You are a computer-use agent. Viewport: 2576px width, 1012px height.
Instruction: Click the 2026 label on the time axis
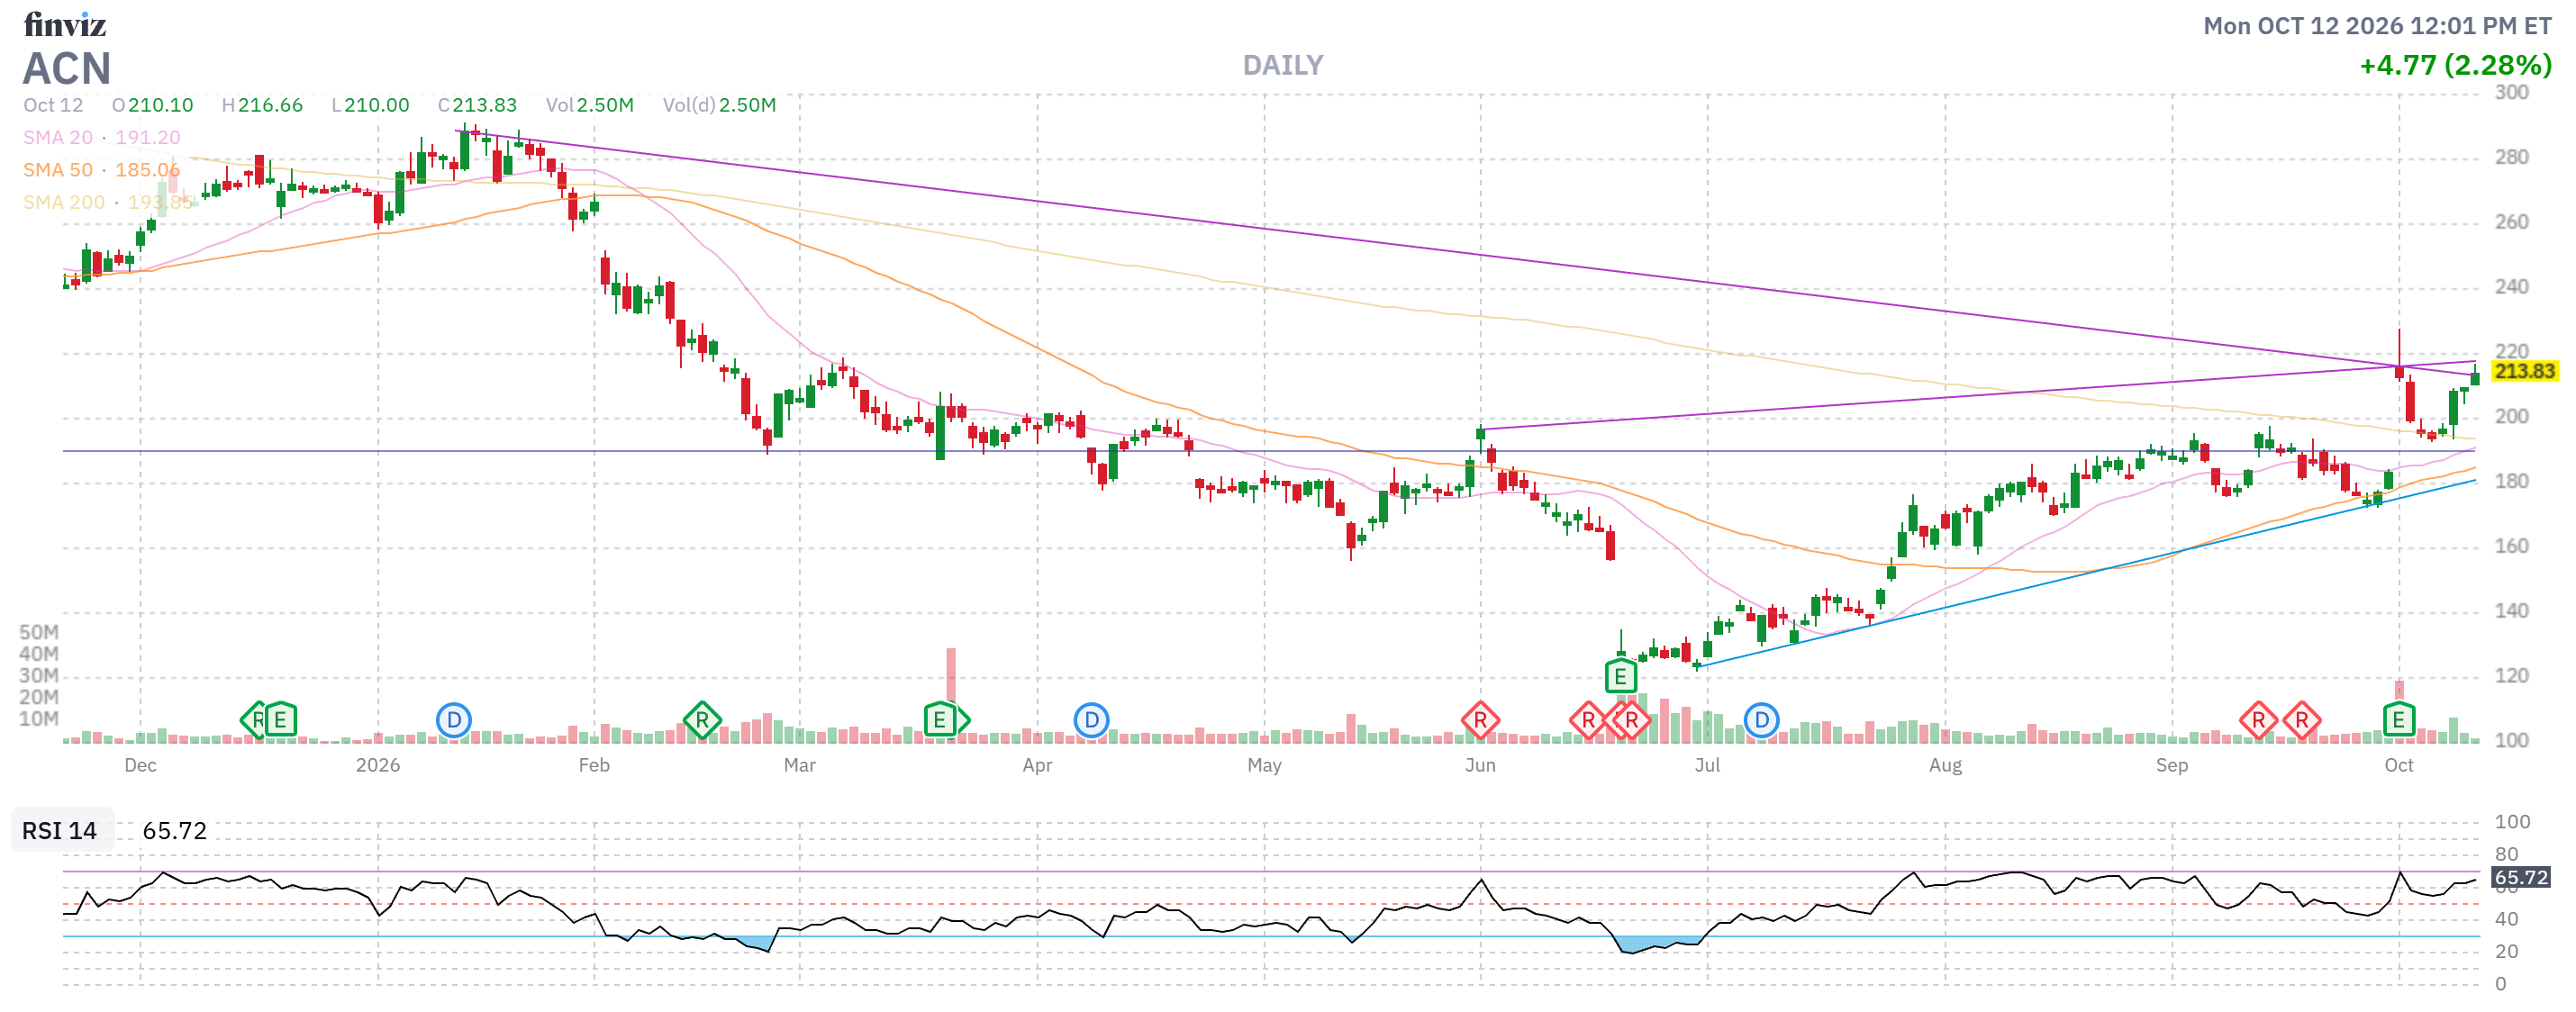click(378, 765)
